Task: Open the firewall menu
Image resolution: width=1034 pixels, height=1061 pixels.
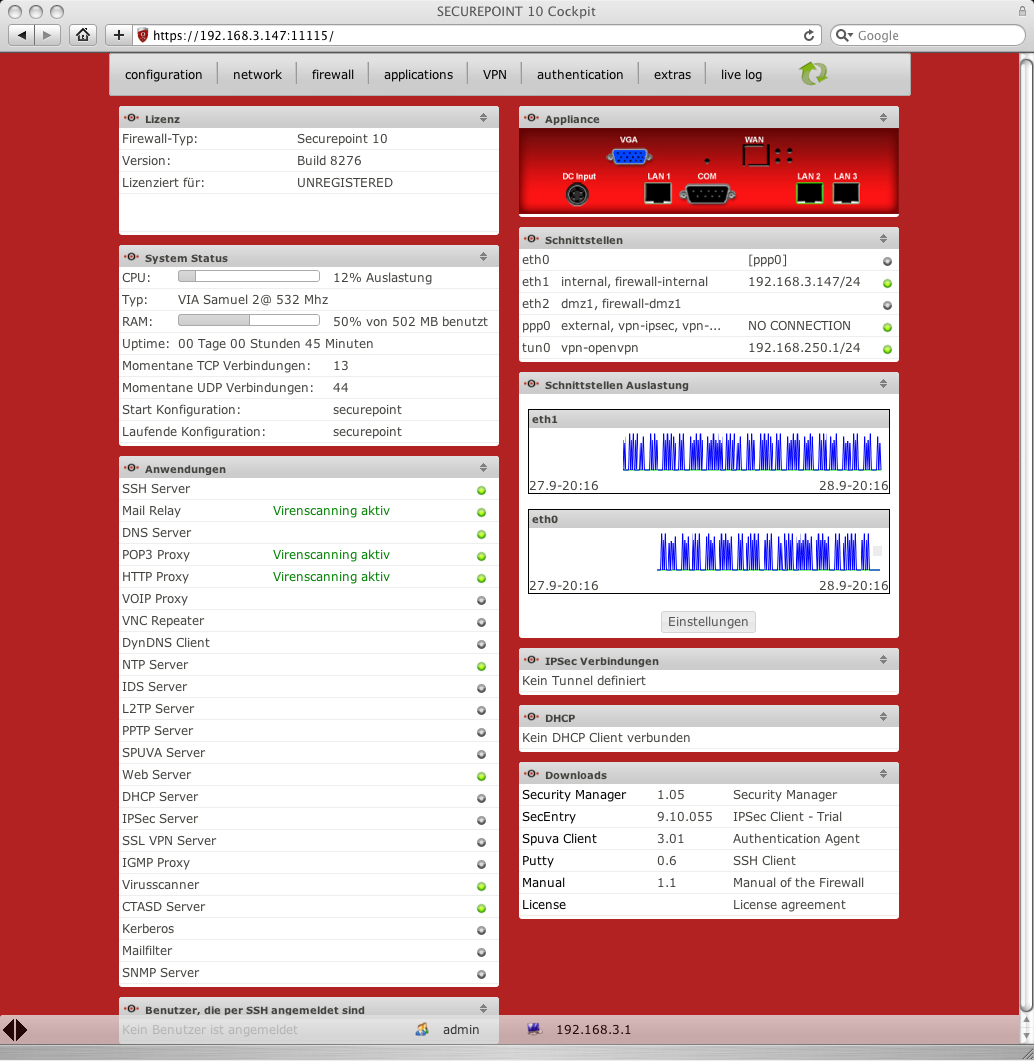Action: pyautogui.click(x=332, y=74)
